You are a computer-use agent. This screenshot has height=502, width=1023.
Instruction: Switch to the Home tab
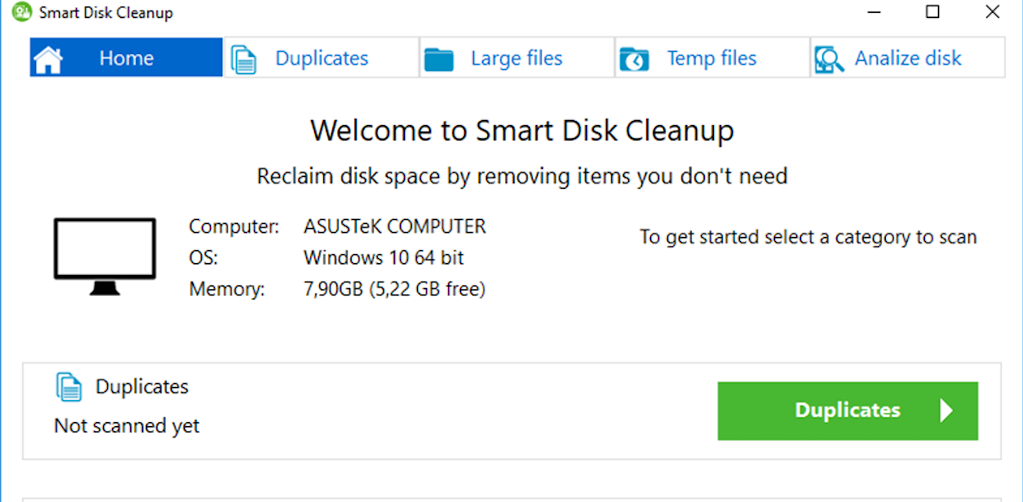pos(126,58)
